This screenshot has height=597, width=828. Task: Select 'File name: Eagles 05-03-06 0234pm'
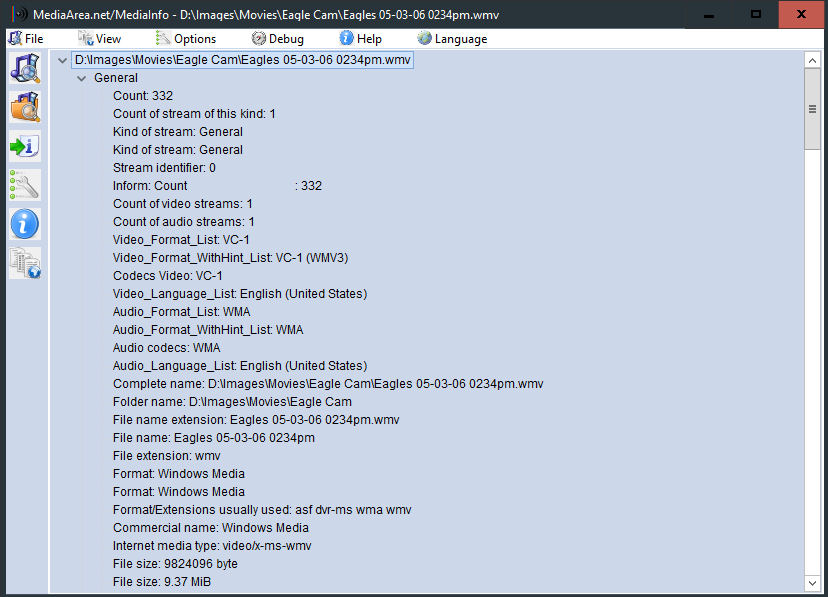(214, 437)
